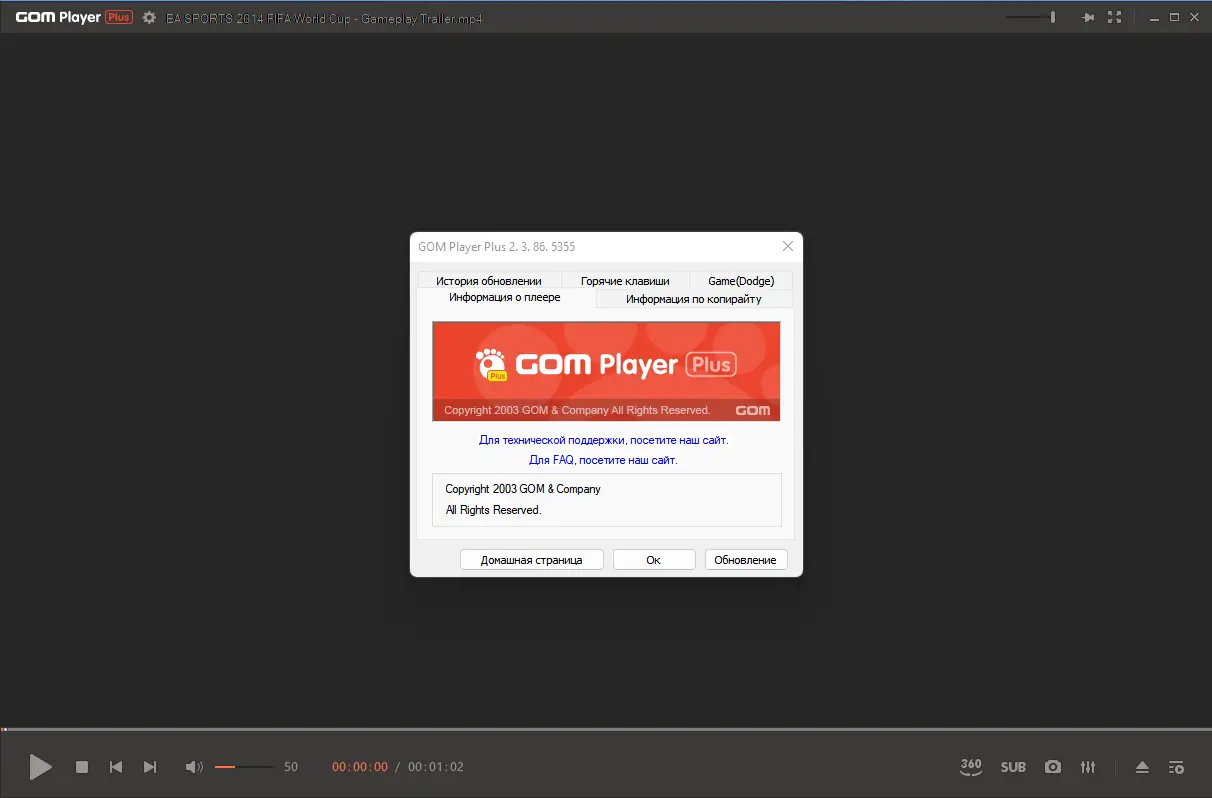Start playback with the Play button
This screenshot has width=1212, height=798.
[40, 767]
